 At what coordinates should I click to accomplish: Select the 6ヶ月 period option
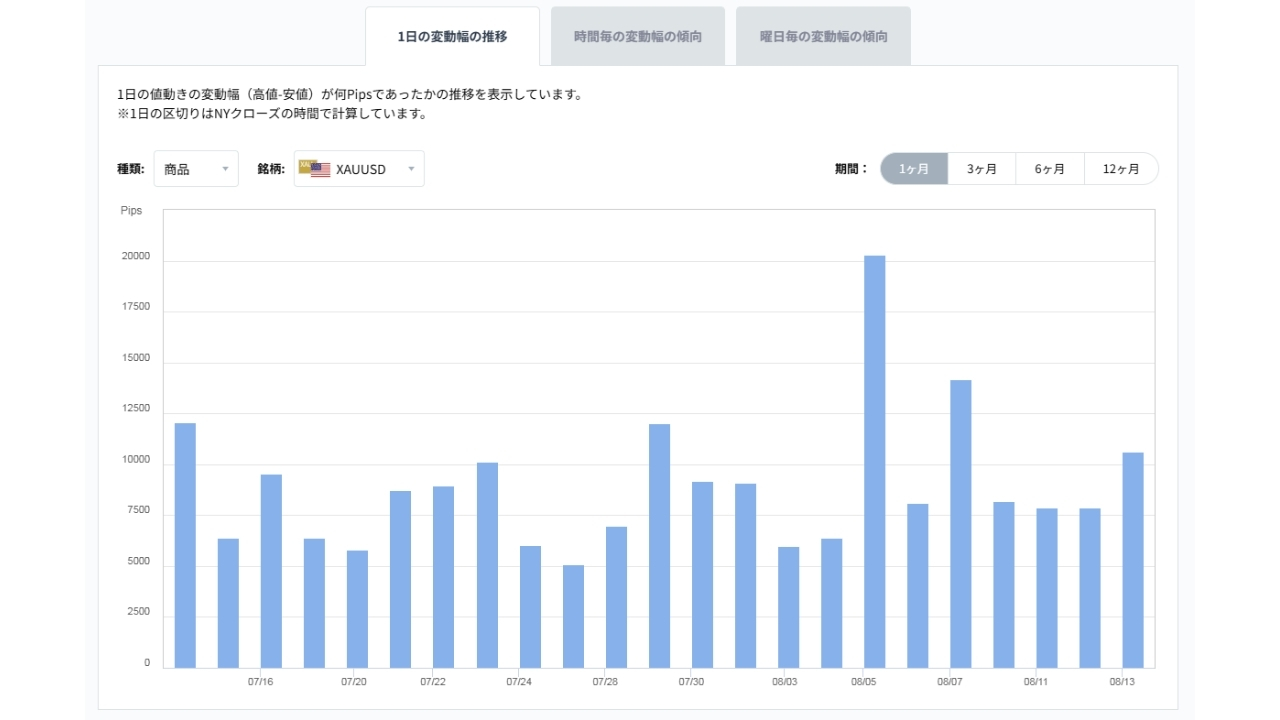coord(1050,169)
